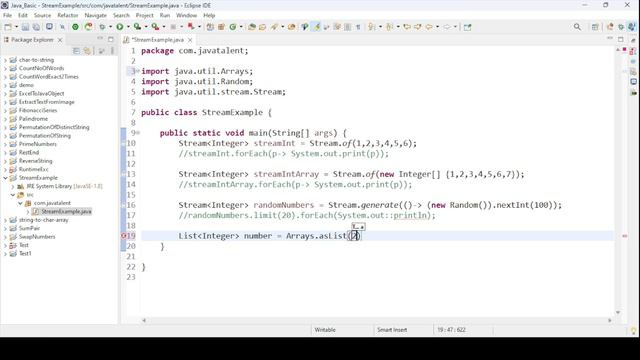Image resolution: width=640 pixels, height=360 pixels.
Task: Click the error marker on line 19
Action: (124, 236)
